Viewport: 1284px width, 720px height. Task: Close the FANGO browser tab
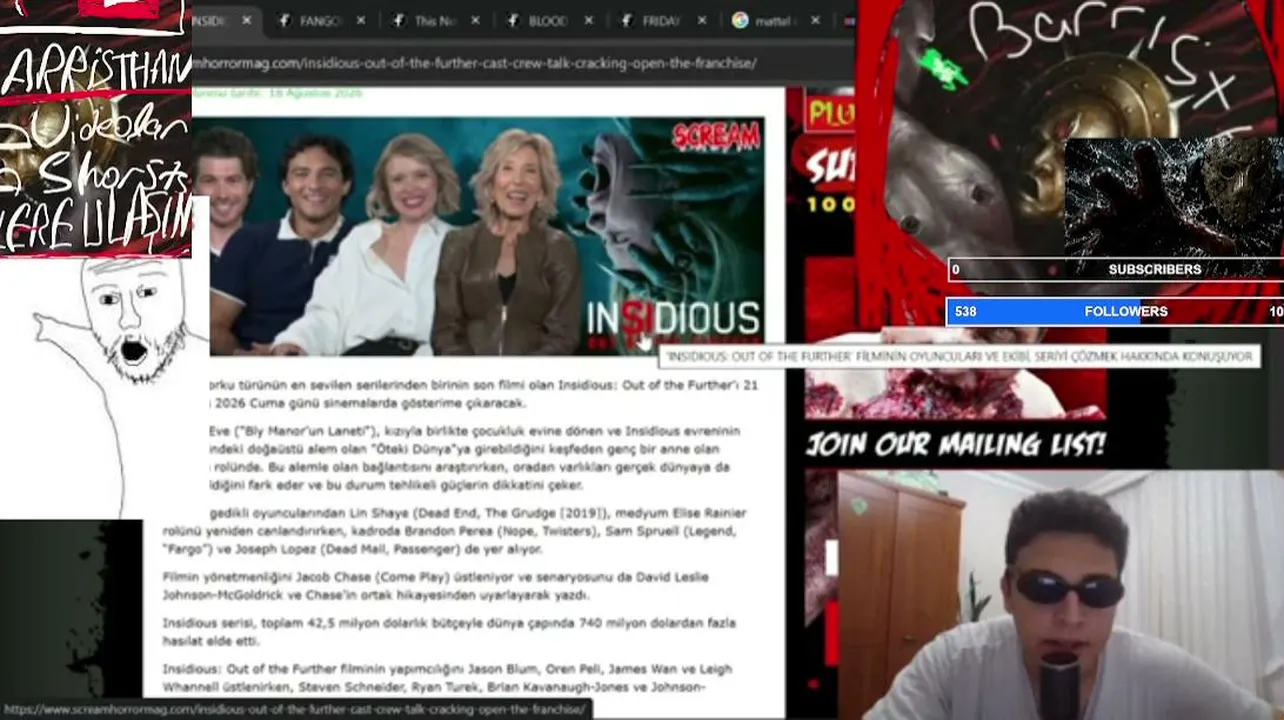360,20
